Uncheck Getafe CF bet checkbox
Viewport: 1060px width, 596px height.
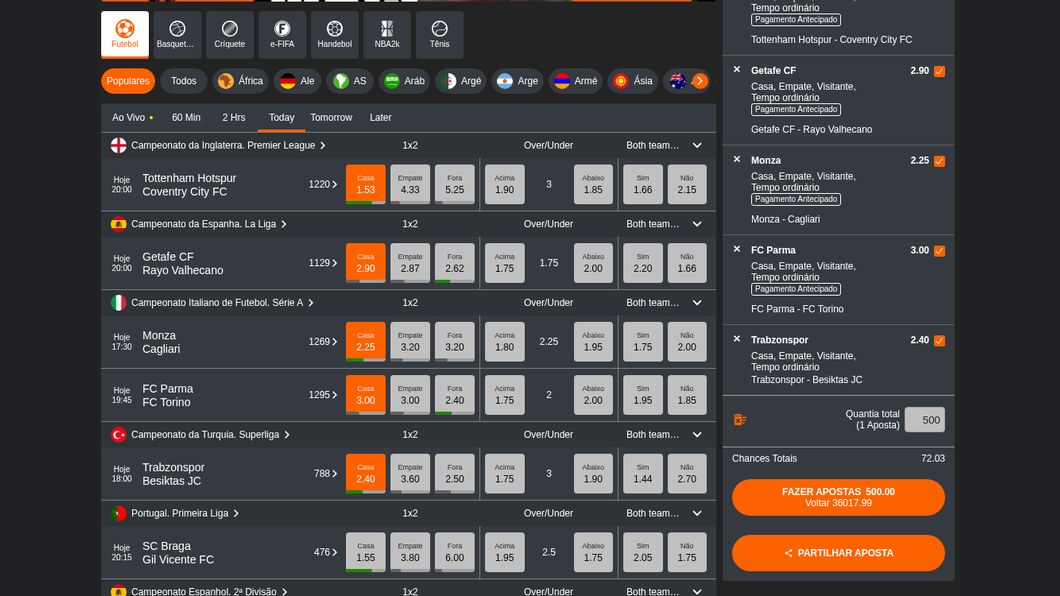(x=940, y=71)
